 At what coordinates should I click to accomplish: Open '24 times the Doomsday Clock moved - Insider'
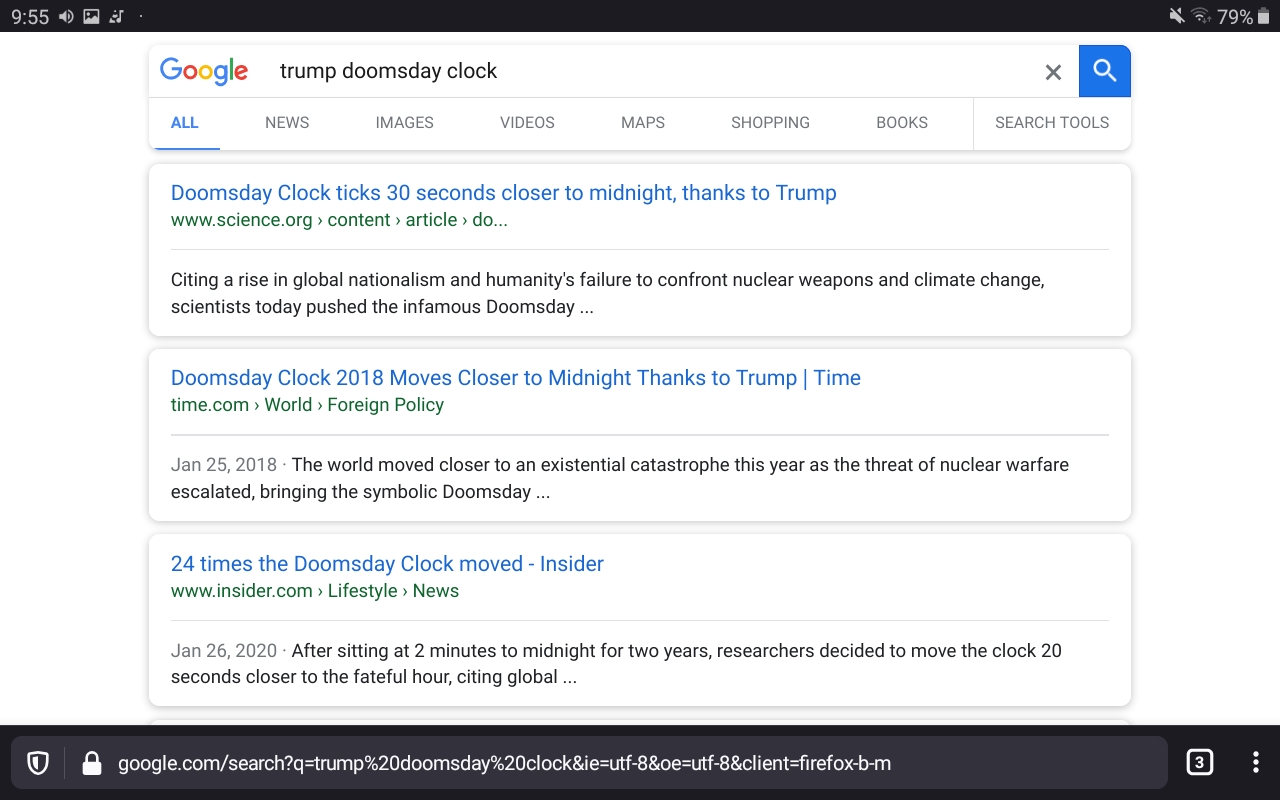(x=387, y=564)
